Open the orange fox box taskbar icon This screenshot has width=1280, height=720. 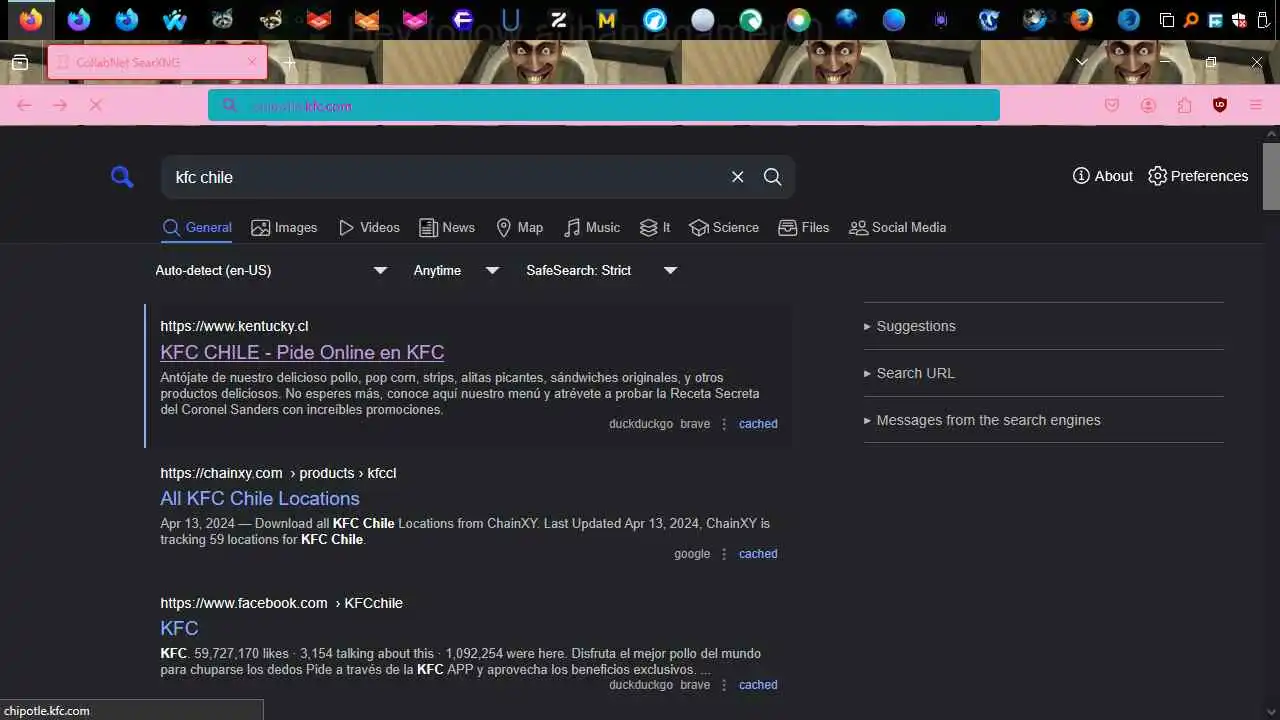367,19
